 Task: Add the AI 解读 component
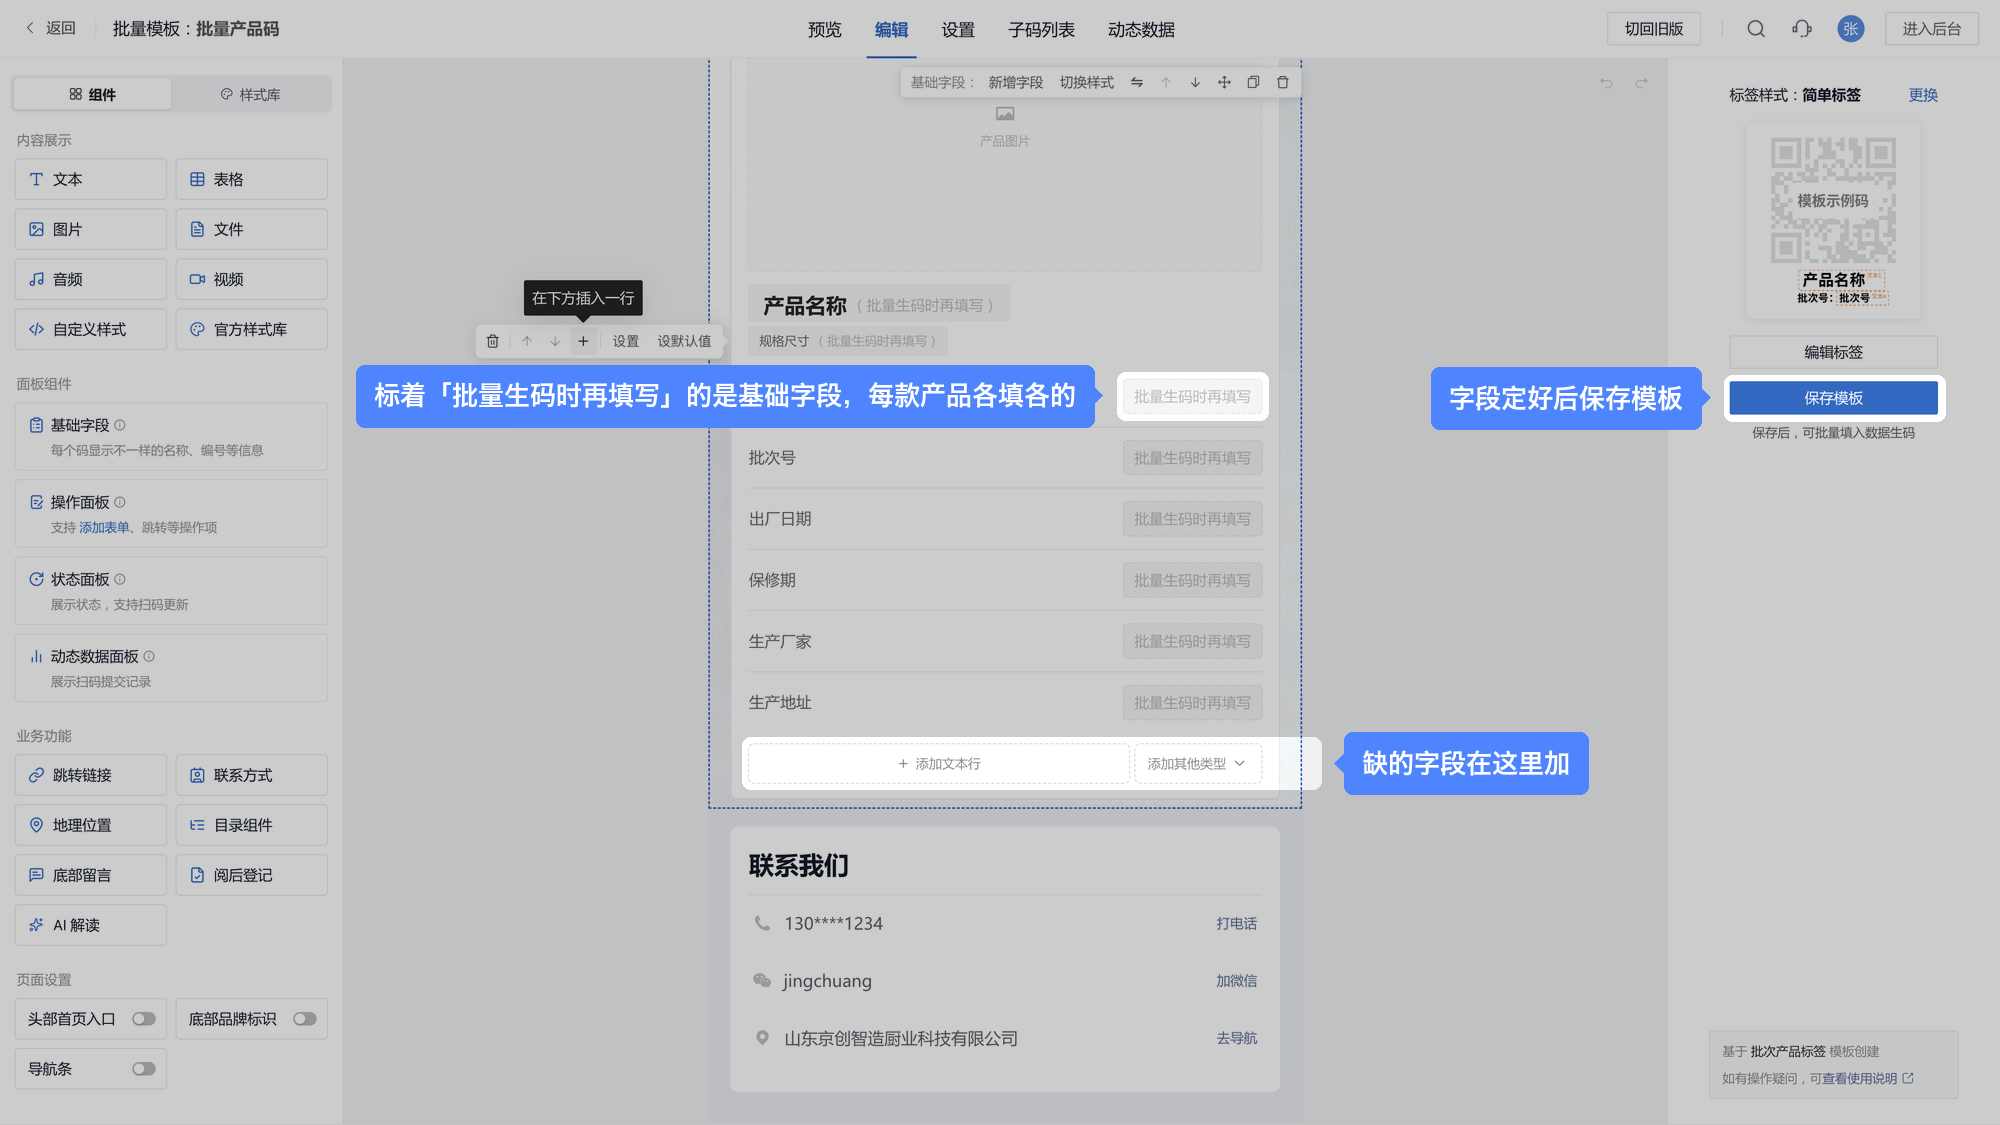pos(91,925)
